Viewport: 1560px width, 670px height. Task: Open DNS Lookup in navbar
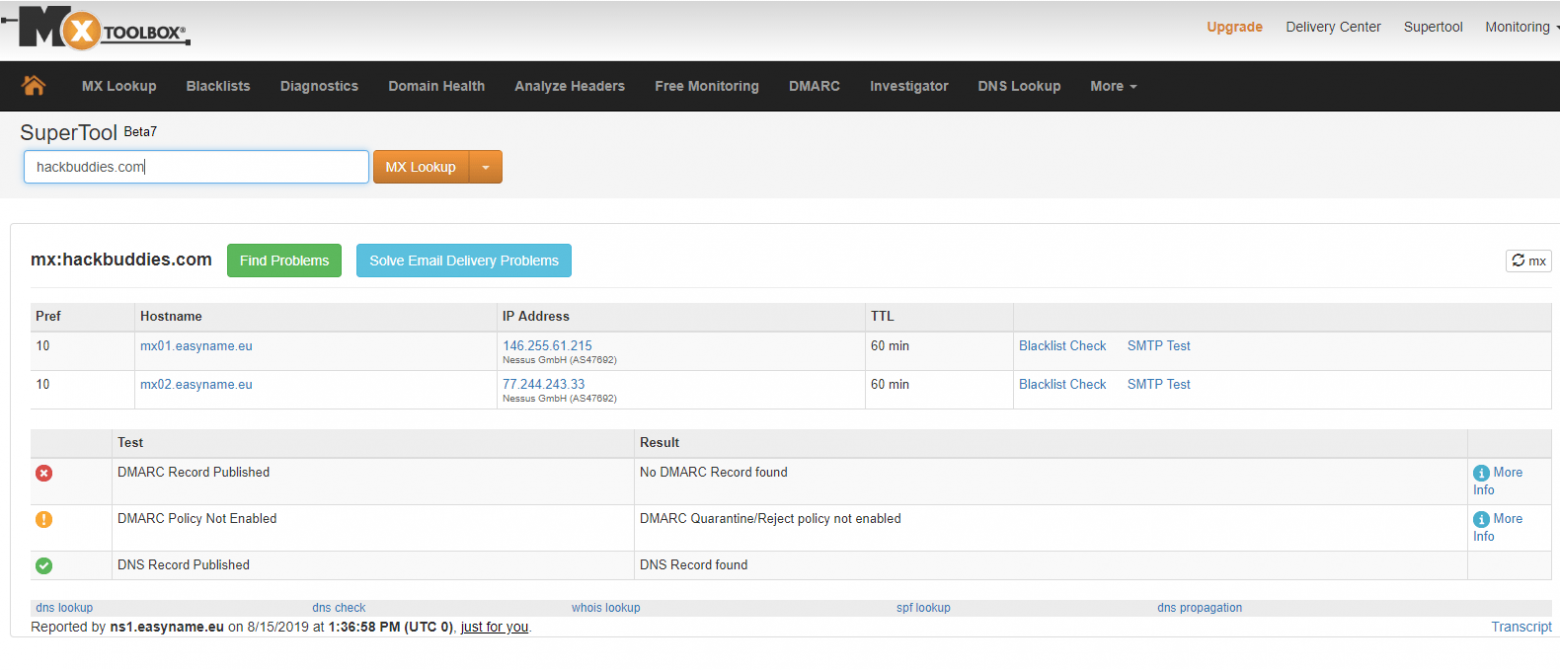point(1019,86)
